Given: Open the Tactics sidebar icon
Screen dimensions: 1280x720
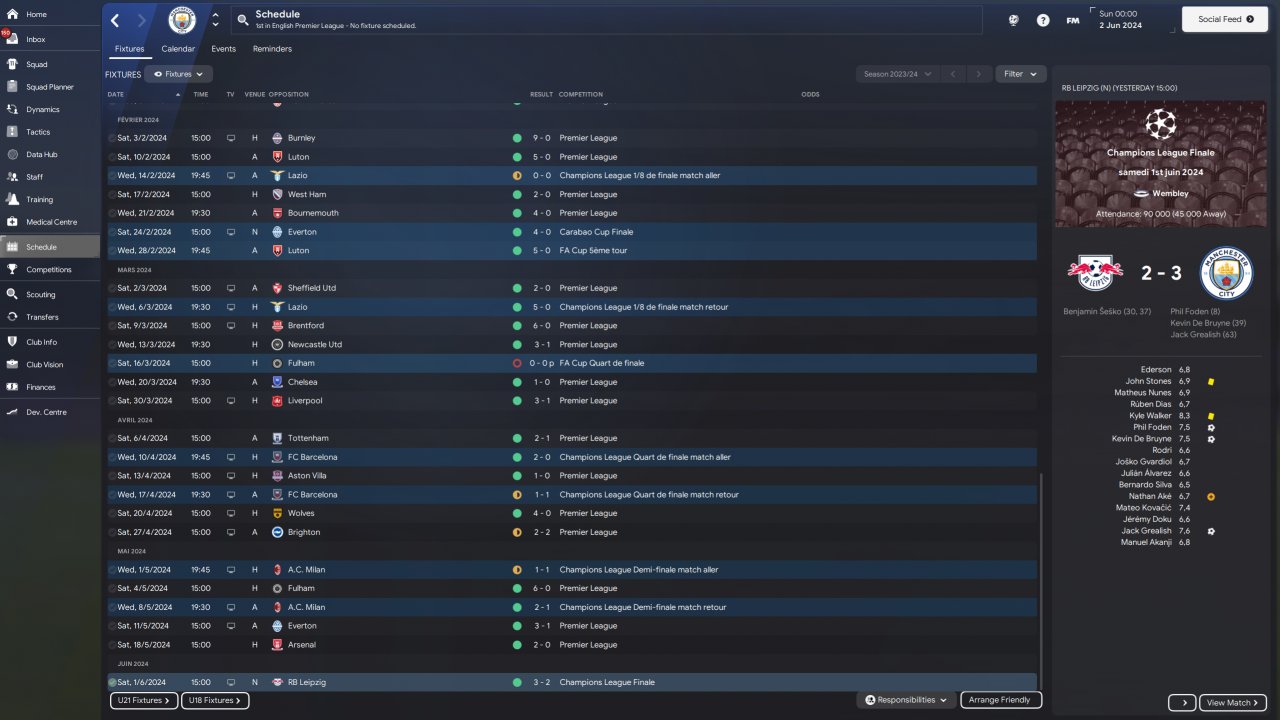Looking at the screenshot, I should [x=12, y=132].
